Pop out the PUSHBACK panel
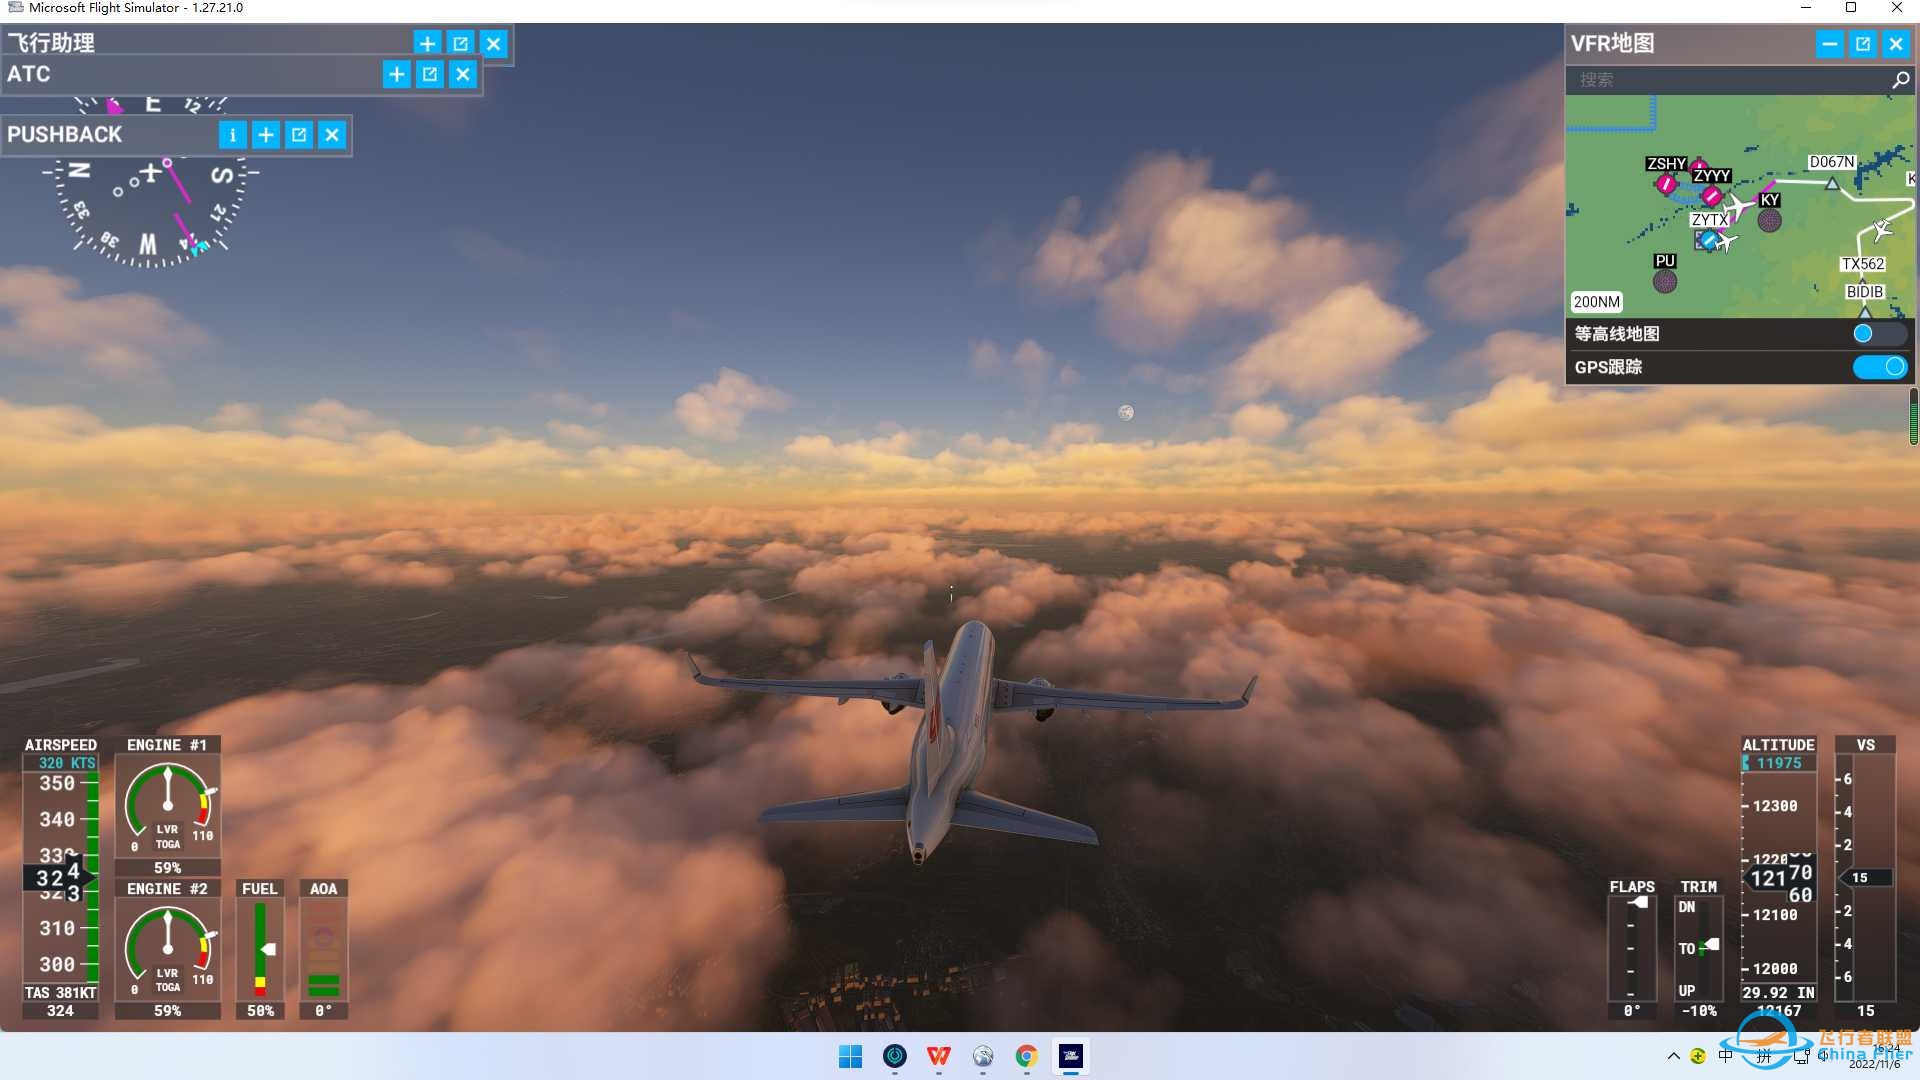Screen dimensions: 1920x1080 pyautogui.click(x=299, y=135)
